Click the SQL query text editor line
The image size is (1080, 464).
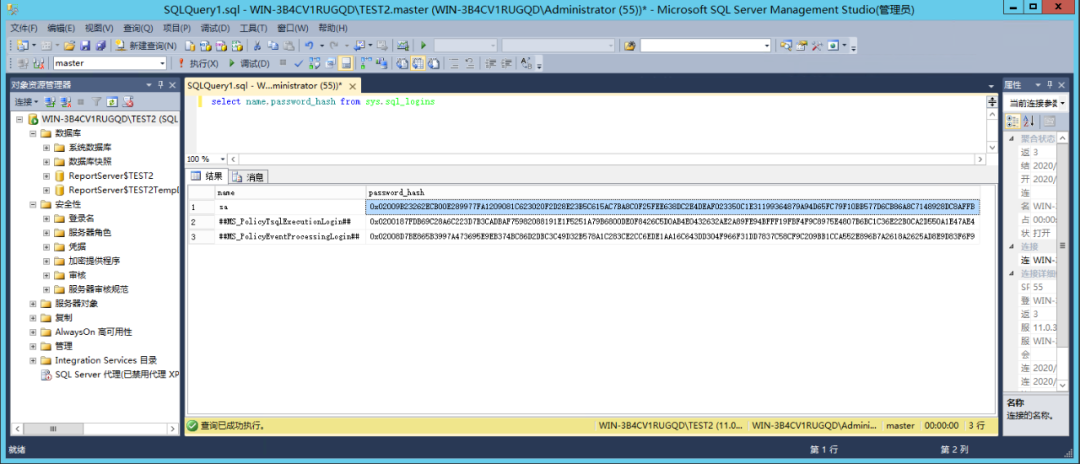pos(323,102)
